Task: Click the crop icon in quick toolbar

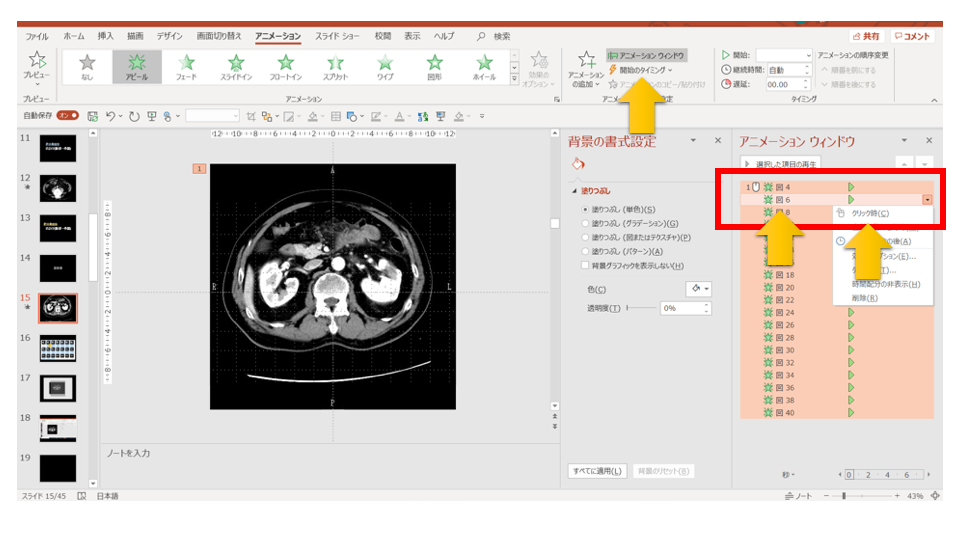Action: pos(251,116)
